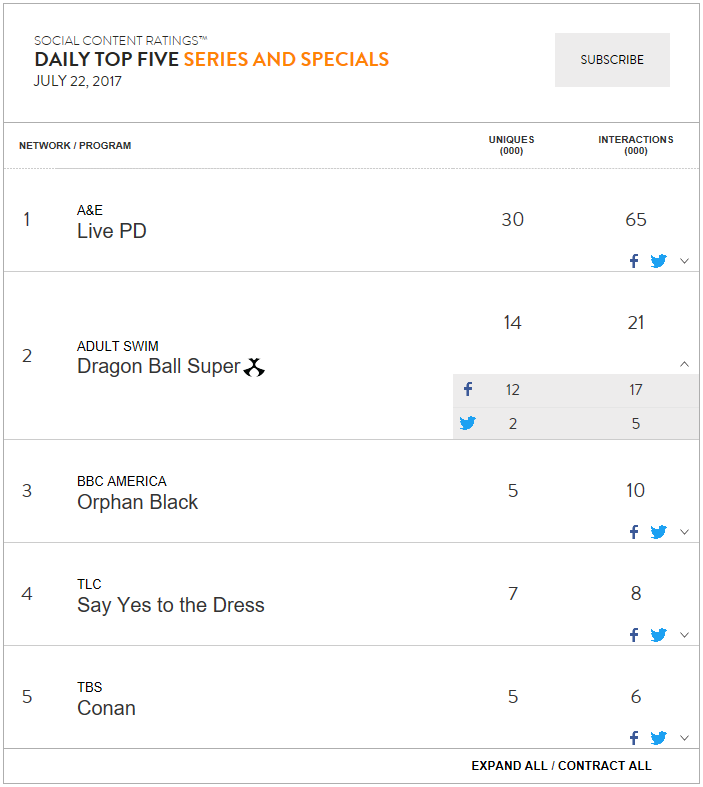Expand the Orphan Black row details
The height and width of the screenshot is (787, 703).
(x=684, y=532)
